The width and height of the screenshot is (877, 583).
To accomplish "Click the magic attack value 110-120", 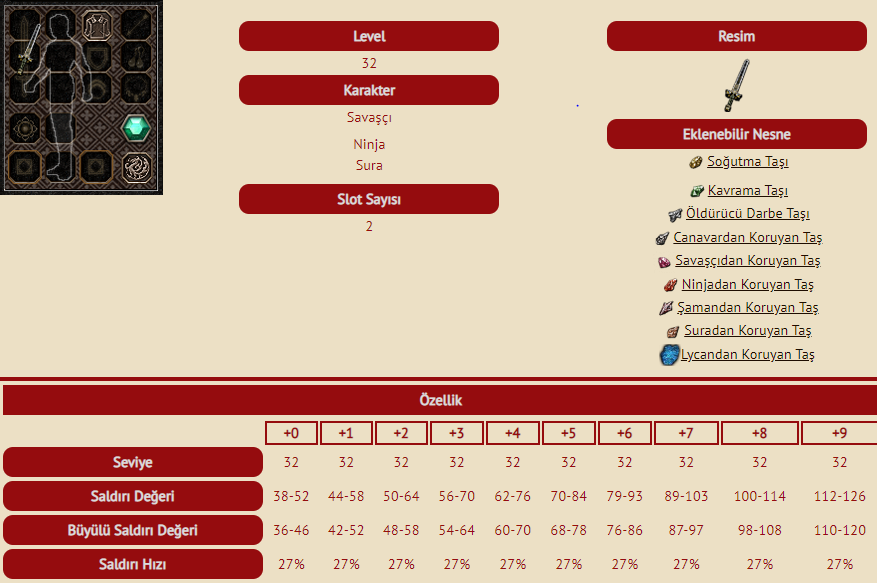I will (840, 530).
